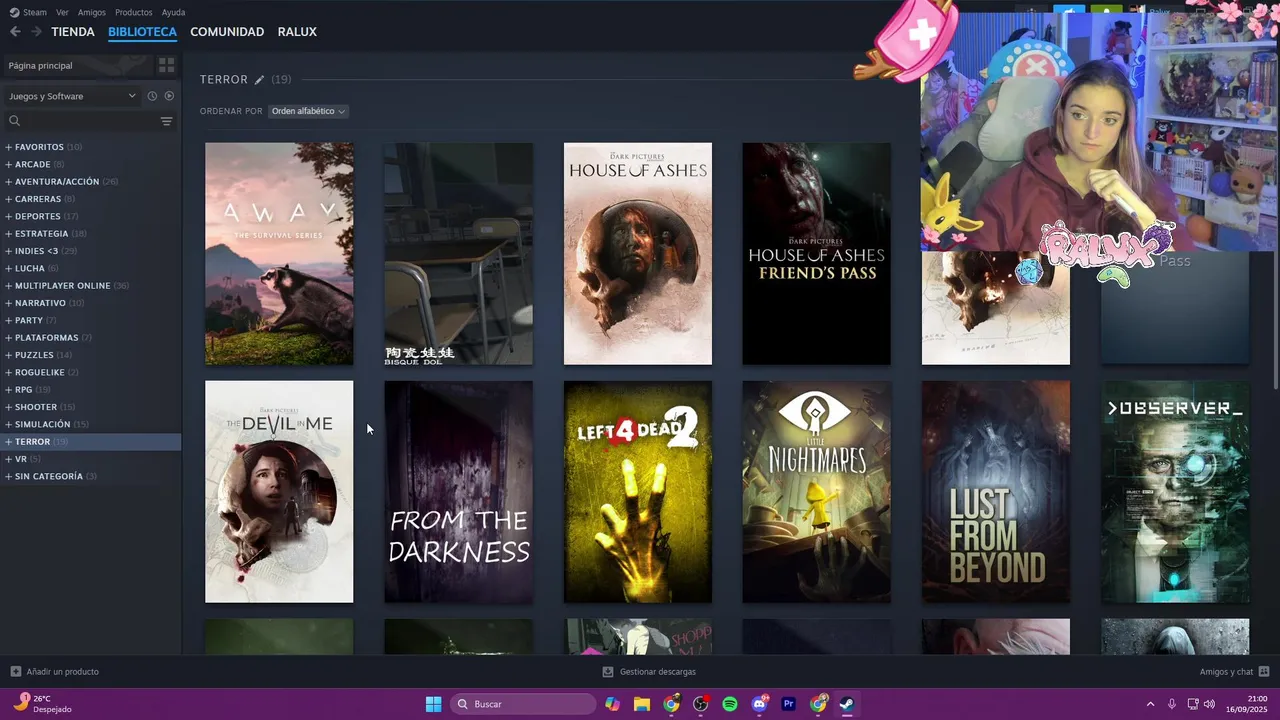Go back with the left arrow
Image resolution: width=1280 pixels, height=720 pixels.
pyautogui.click(x=15, y=32)
